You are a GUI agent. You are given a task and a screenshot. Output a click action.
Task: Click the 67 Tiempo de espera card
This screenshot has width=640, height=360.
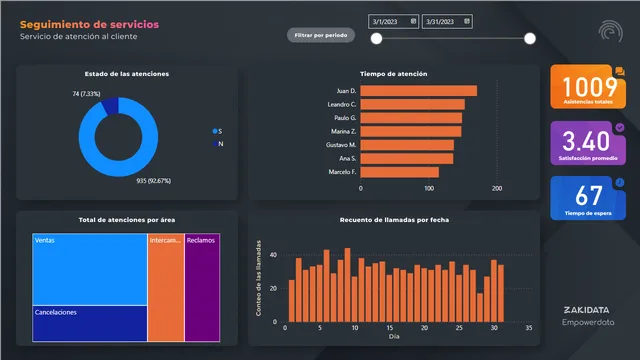point(588,198)
